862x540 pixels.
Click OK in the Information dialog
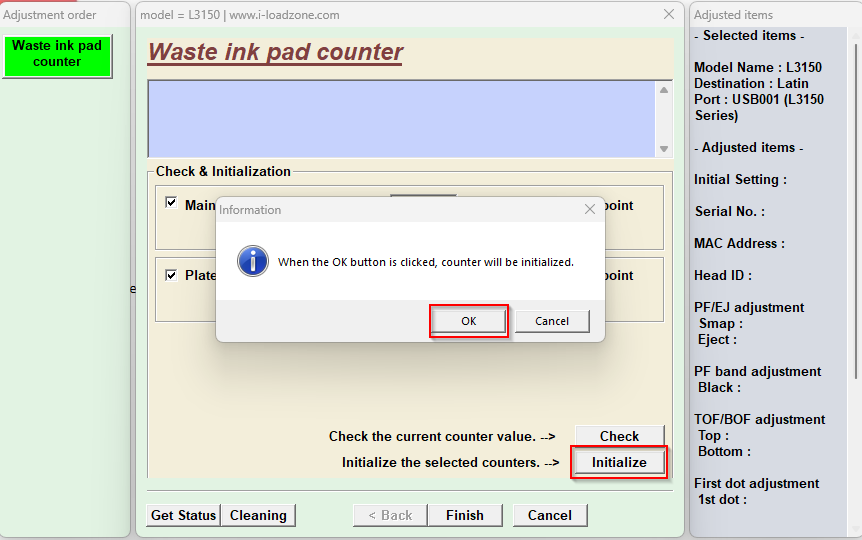468,321
